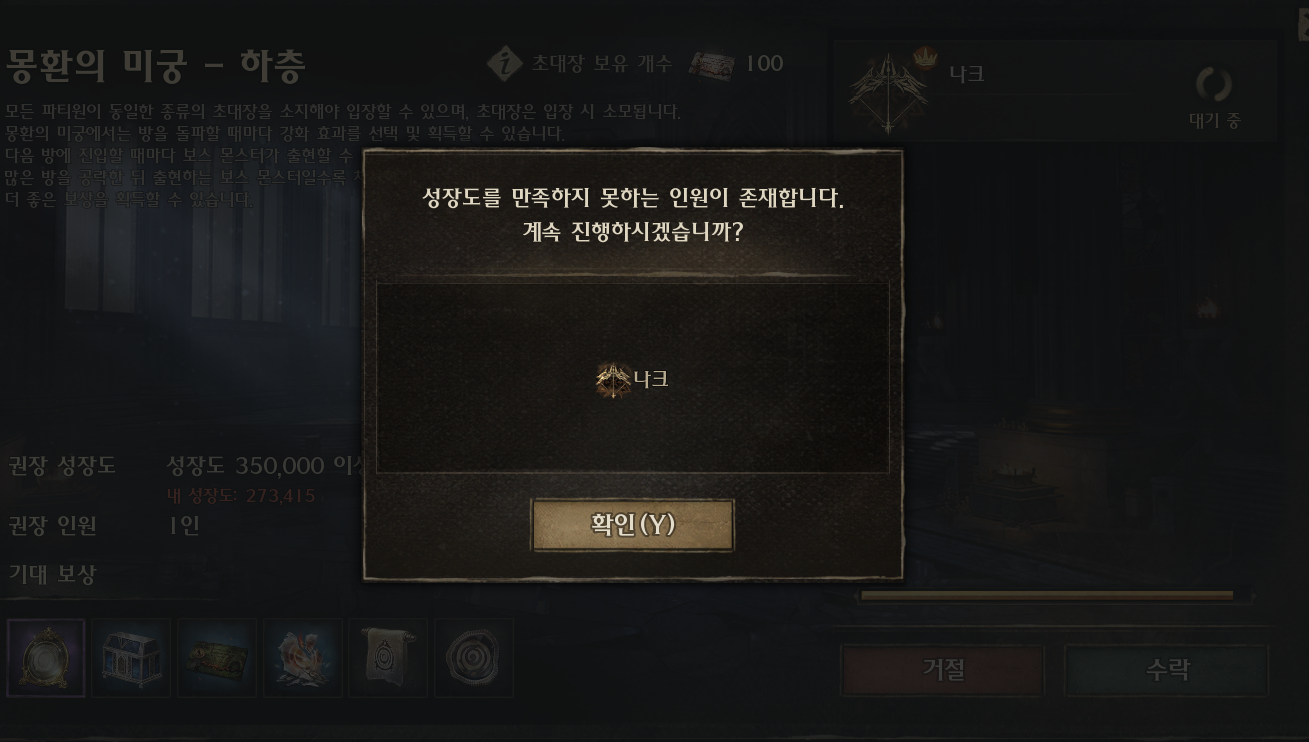The height and width of the screenshot is (742, 1309).
Task: Click the 권장 성장도 label
Action: (62, 465)
